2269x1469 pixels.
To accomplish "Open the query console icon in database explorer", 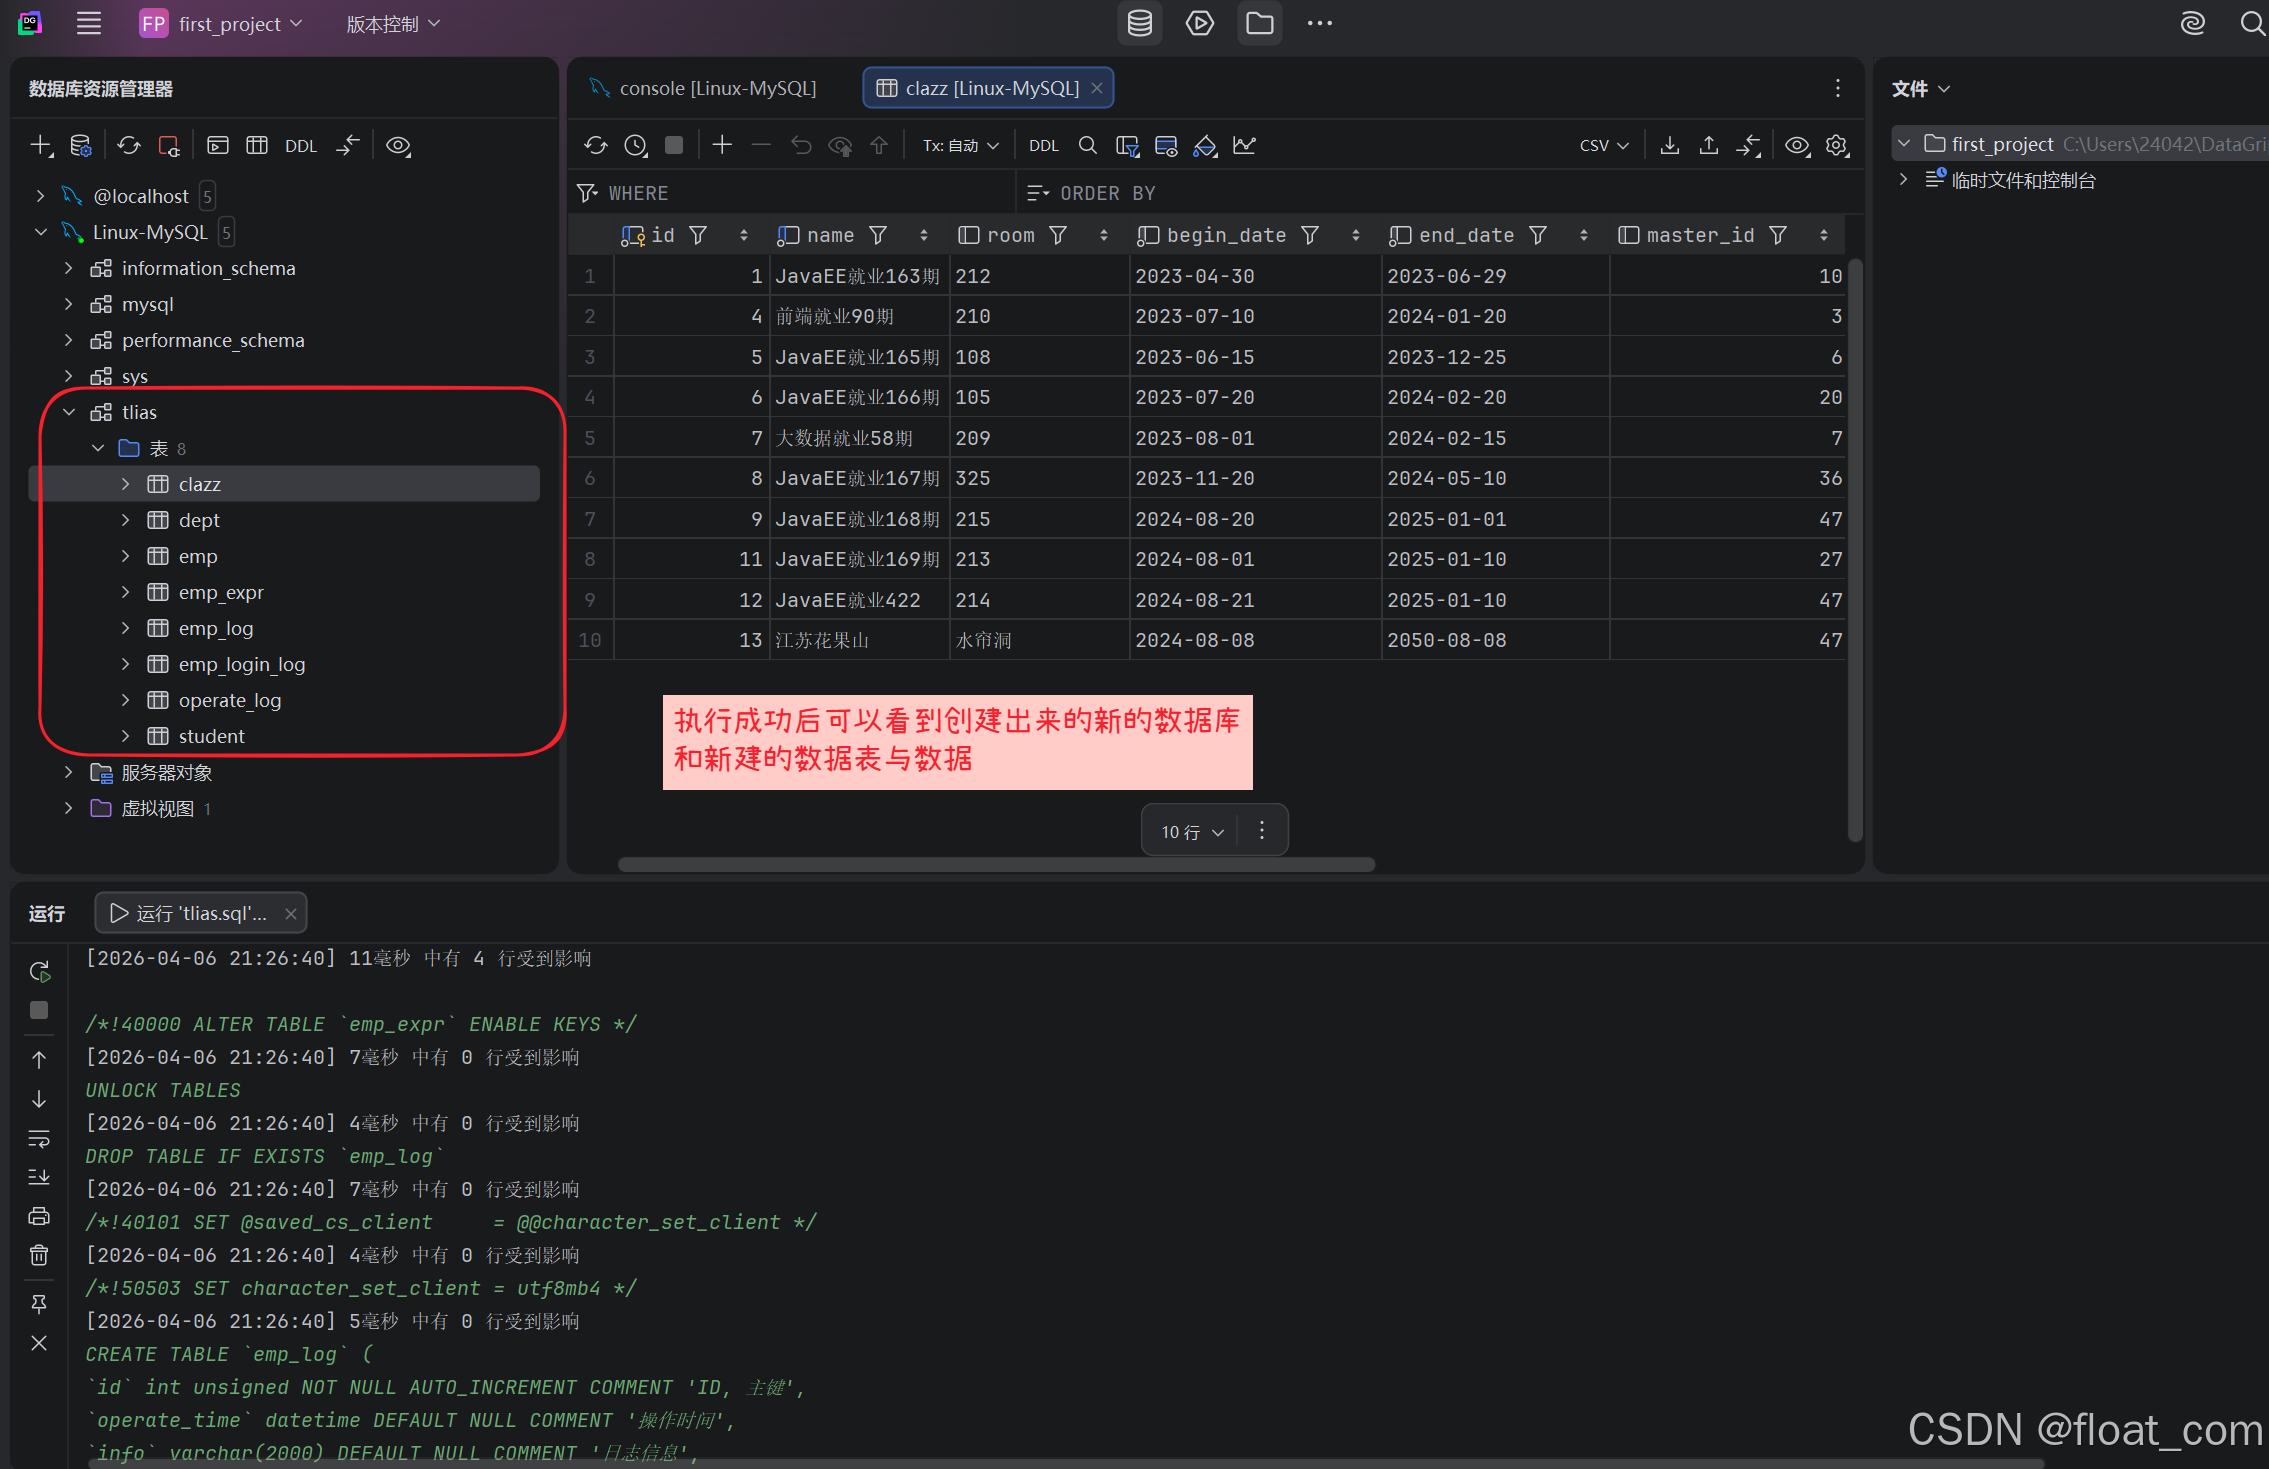I will (x=218, y=146).
